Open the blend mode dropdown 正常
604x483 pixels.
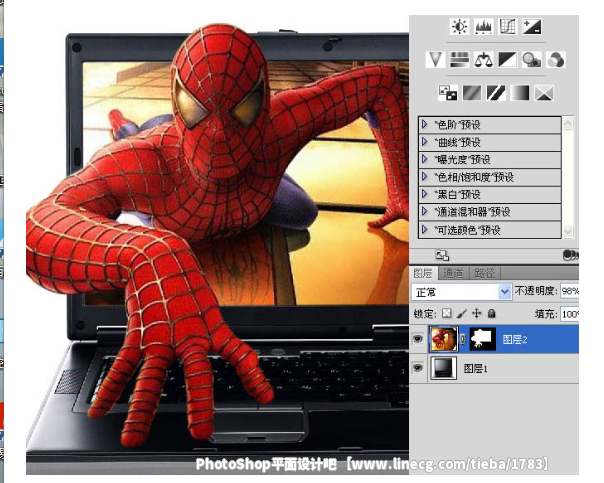click(x=461, y=292)
